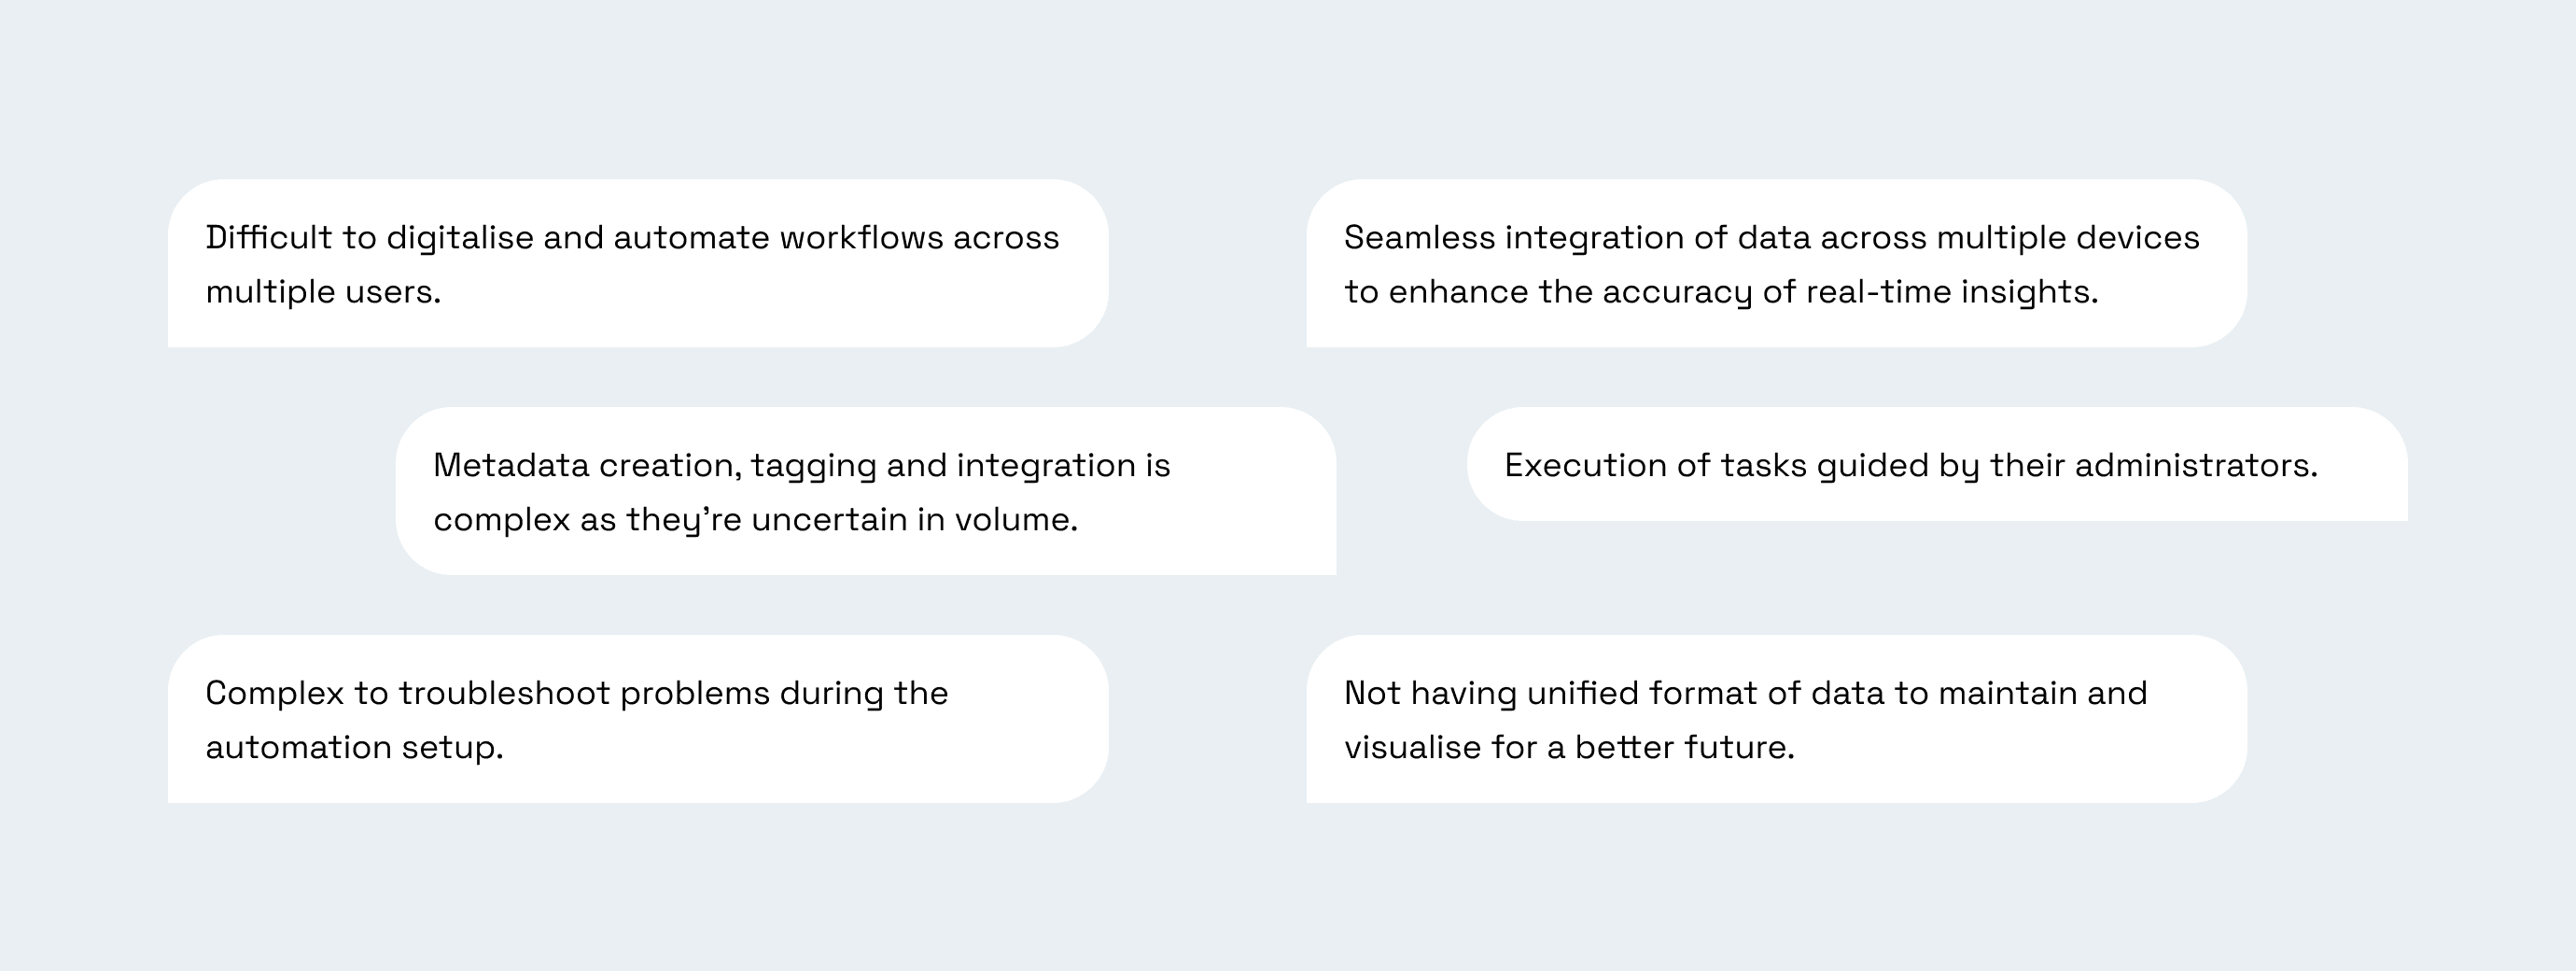2576x971 pixels.
Task: Click the 'Difficult to digitalise' workflow bubble
Action: [x=638, y=263]
